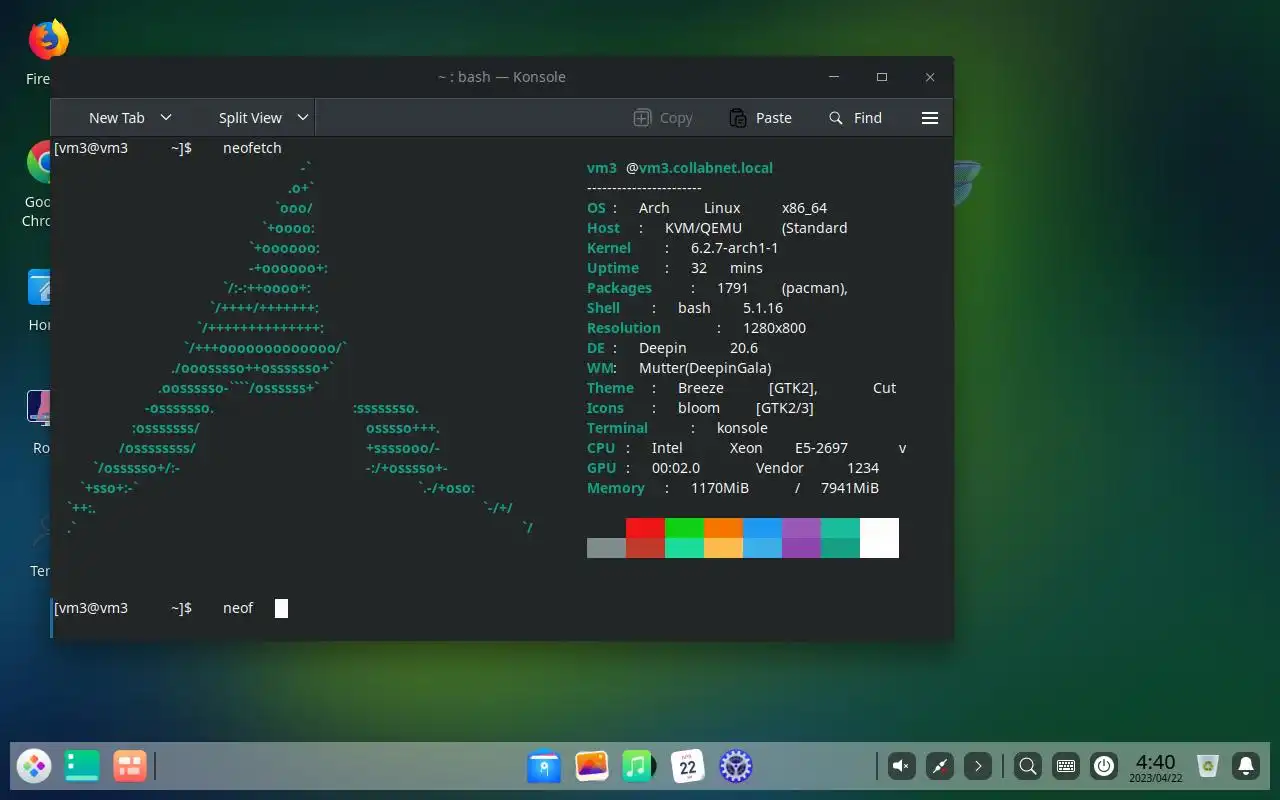Click the typed 'neofetch' command text
This screenshot has width=1280, height=800.
click(252, 148)
